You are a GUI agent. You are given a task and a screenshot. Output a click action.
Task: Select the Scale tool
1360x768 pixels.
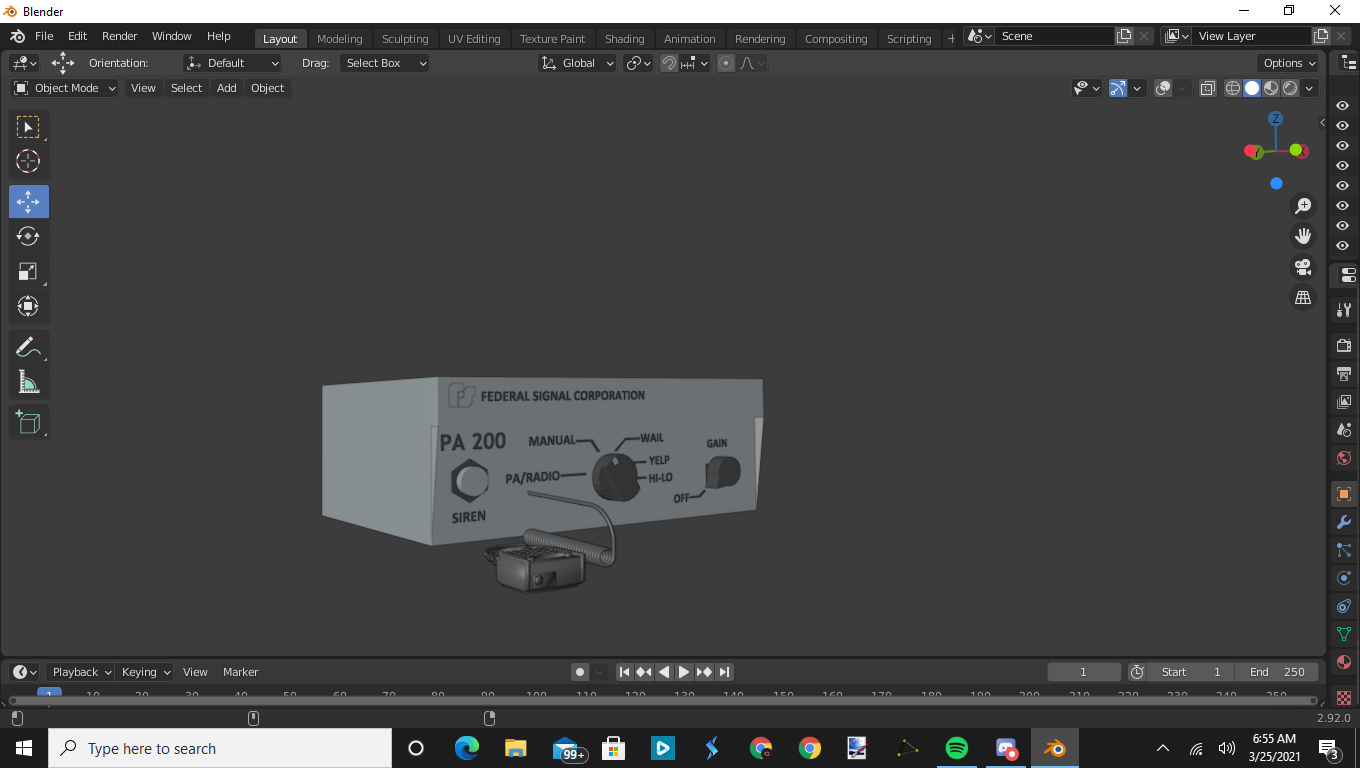click(x=28, y=271)
